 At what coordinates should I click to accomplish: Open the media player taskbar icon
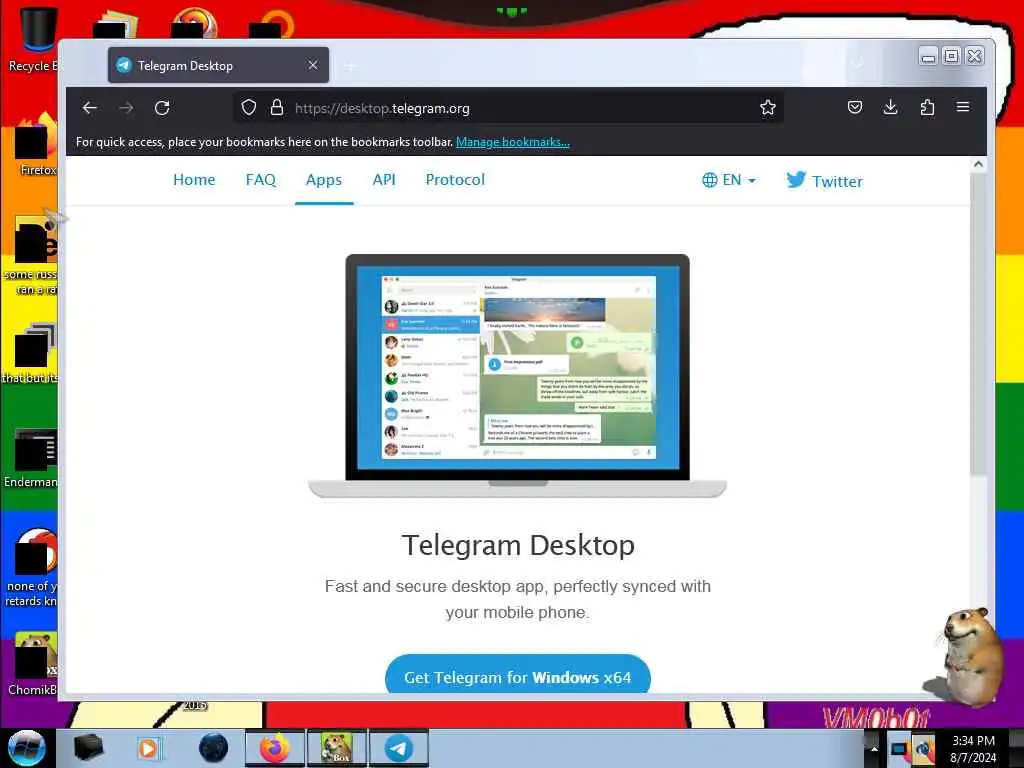(148, 748)
